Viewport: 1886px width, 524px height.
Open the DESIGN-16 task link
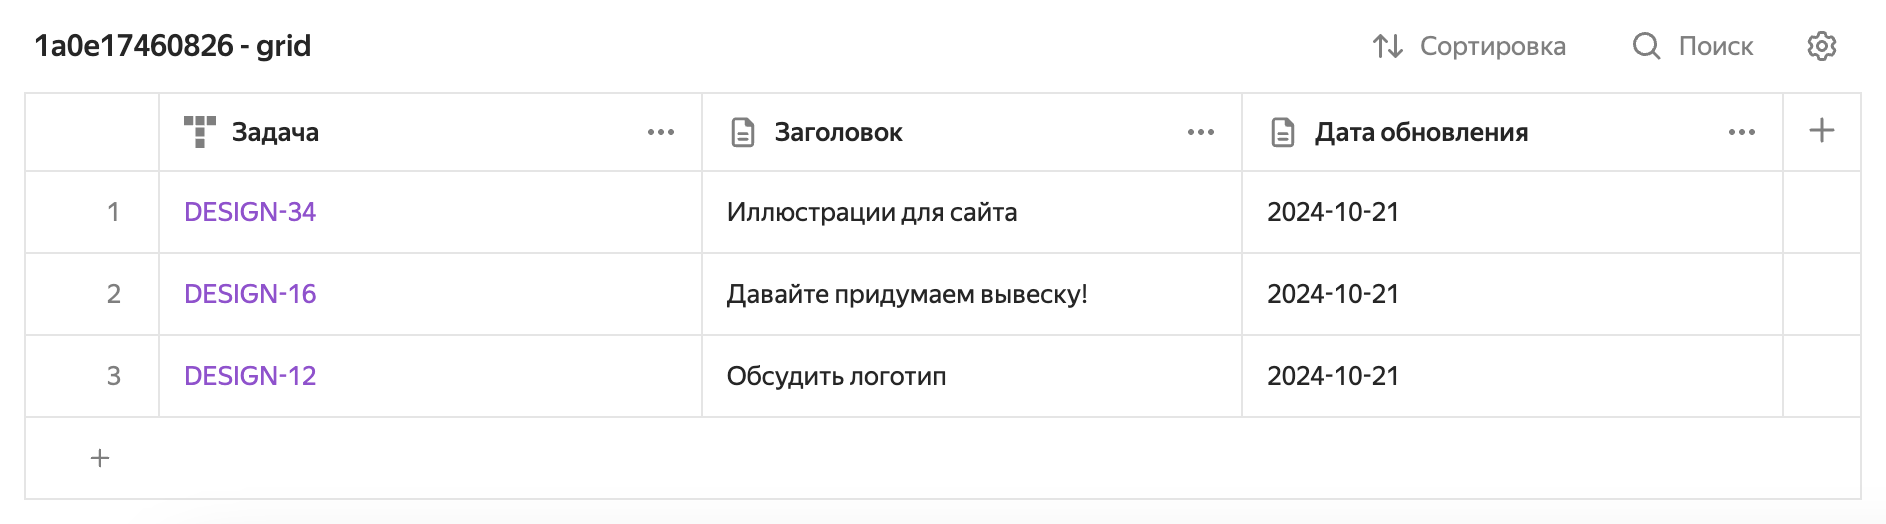tap(250, 294)
